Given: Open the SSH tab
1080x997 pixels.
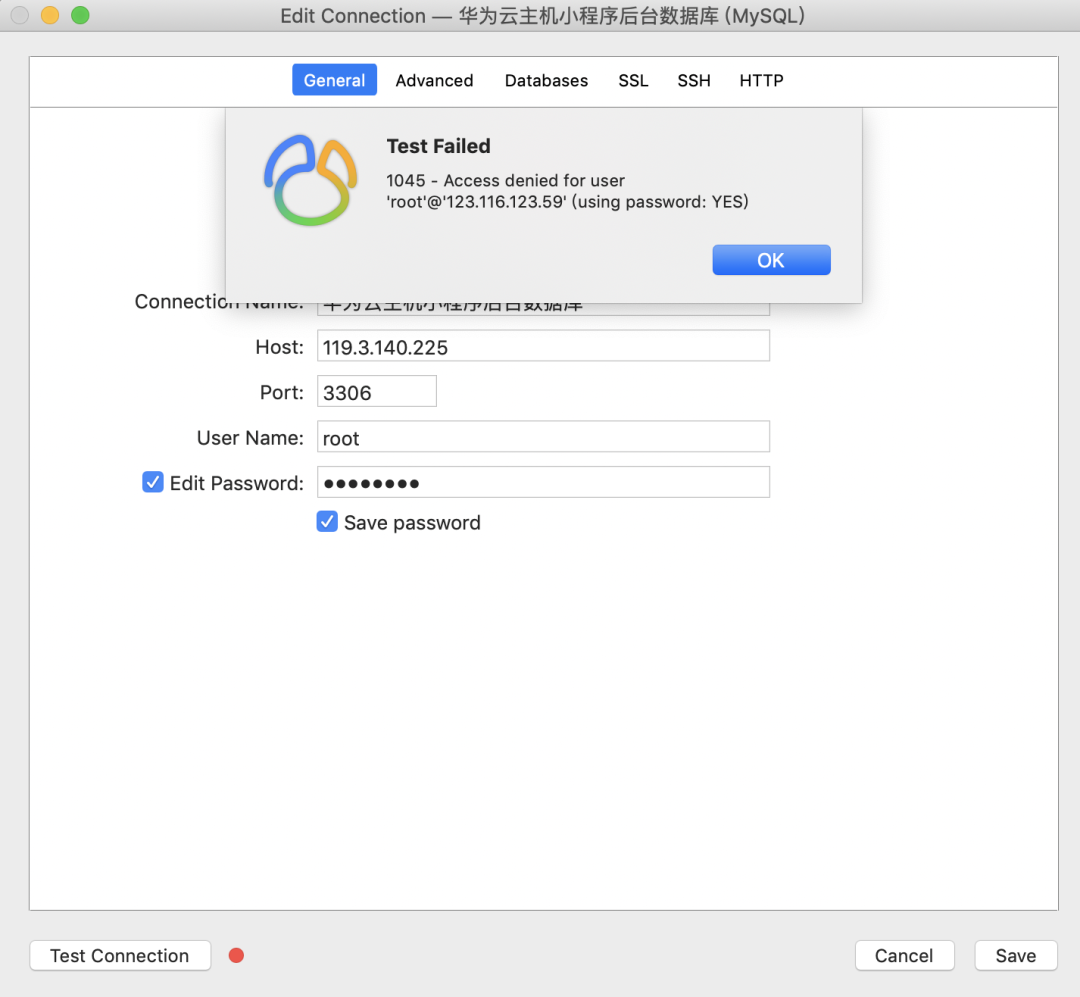Looking at the screenshot, I should (694, 80).
